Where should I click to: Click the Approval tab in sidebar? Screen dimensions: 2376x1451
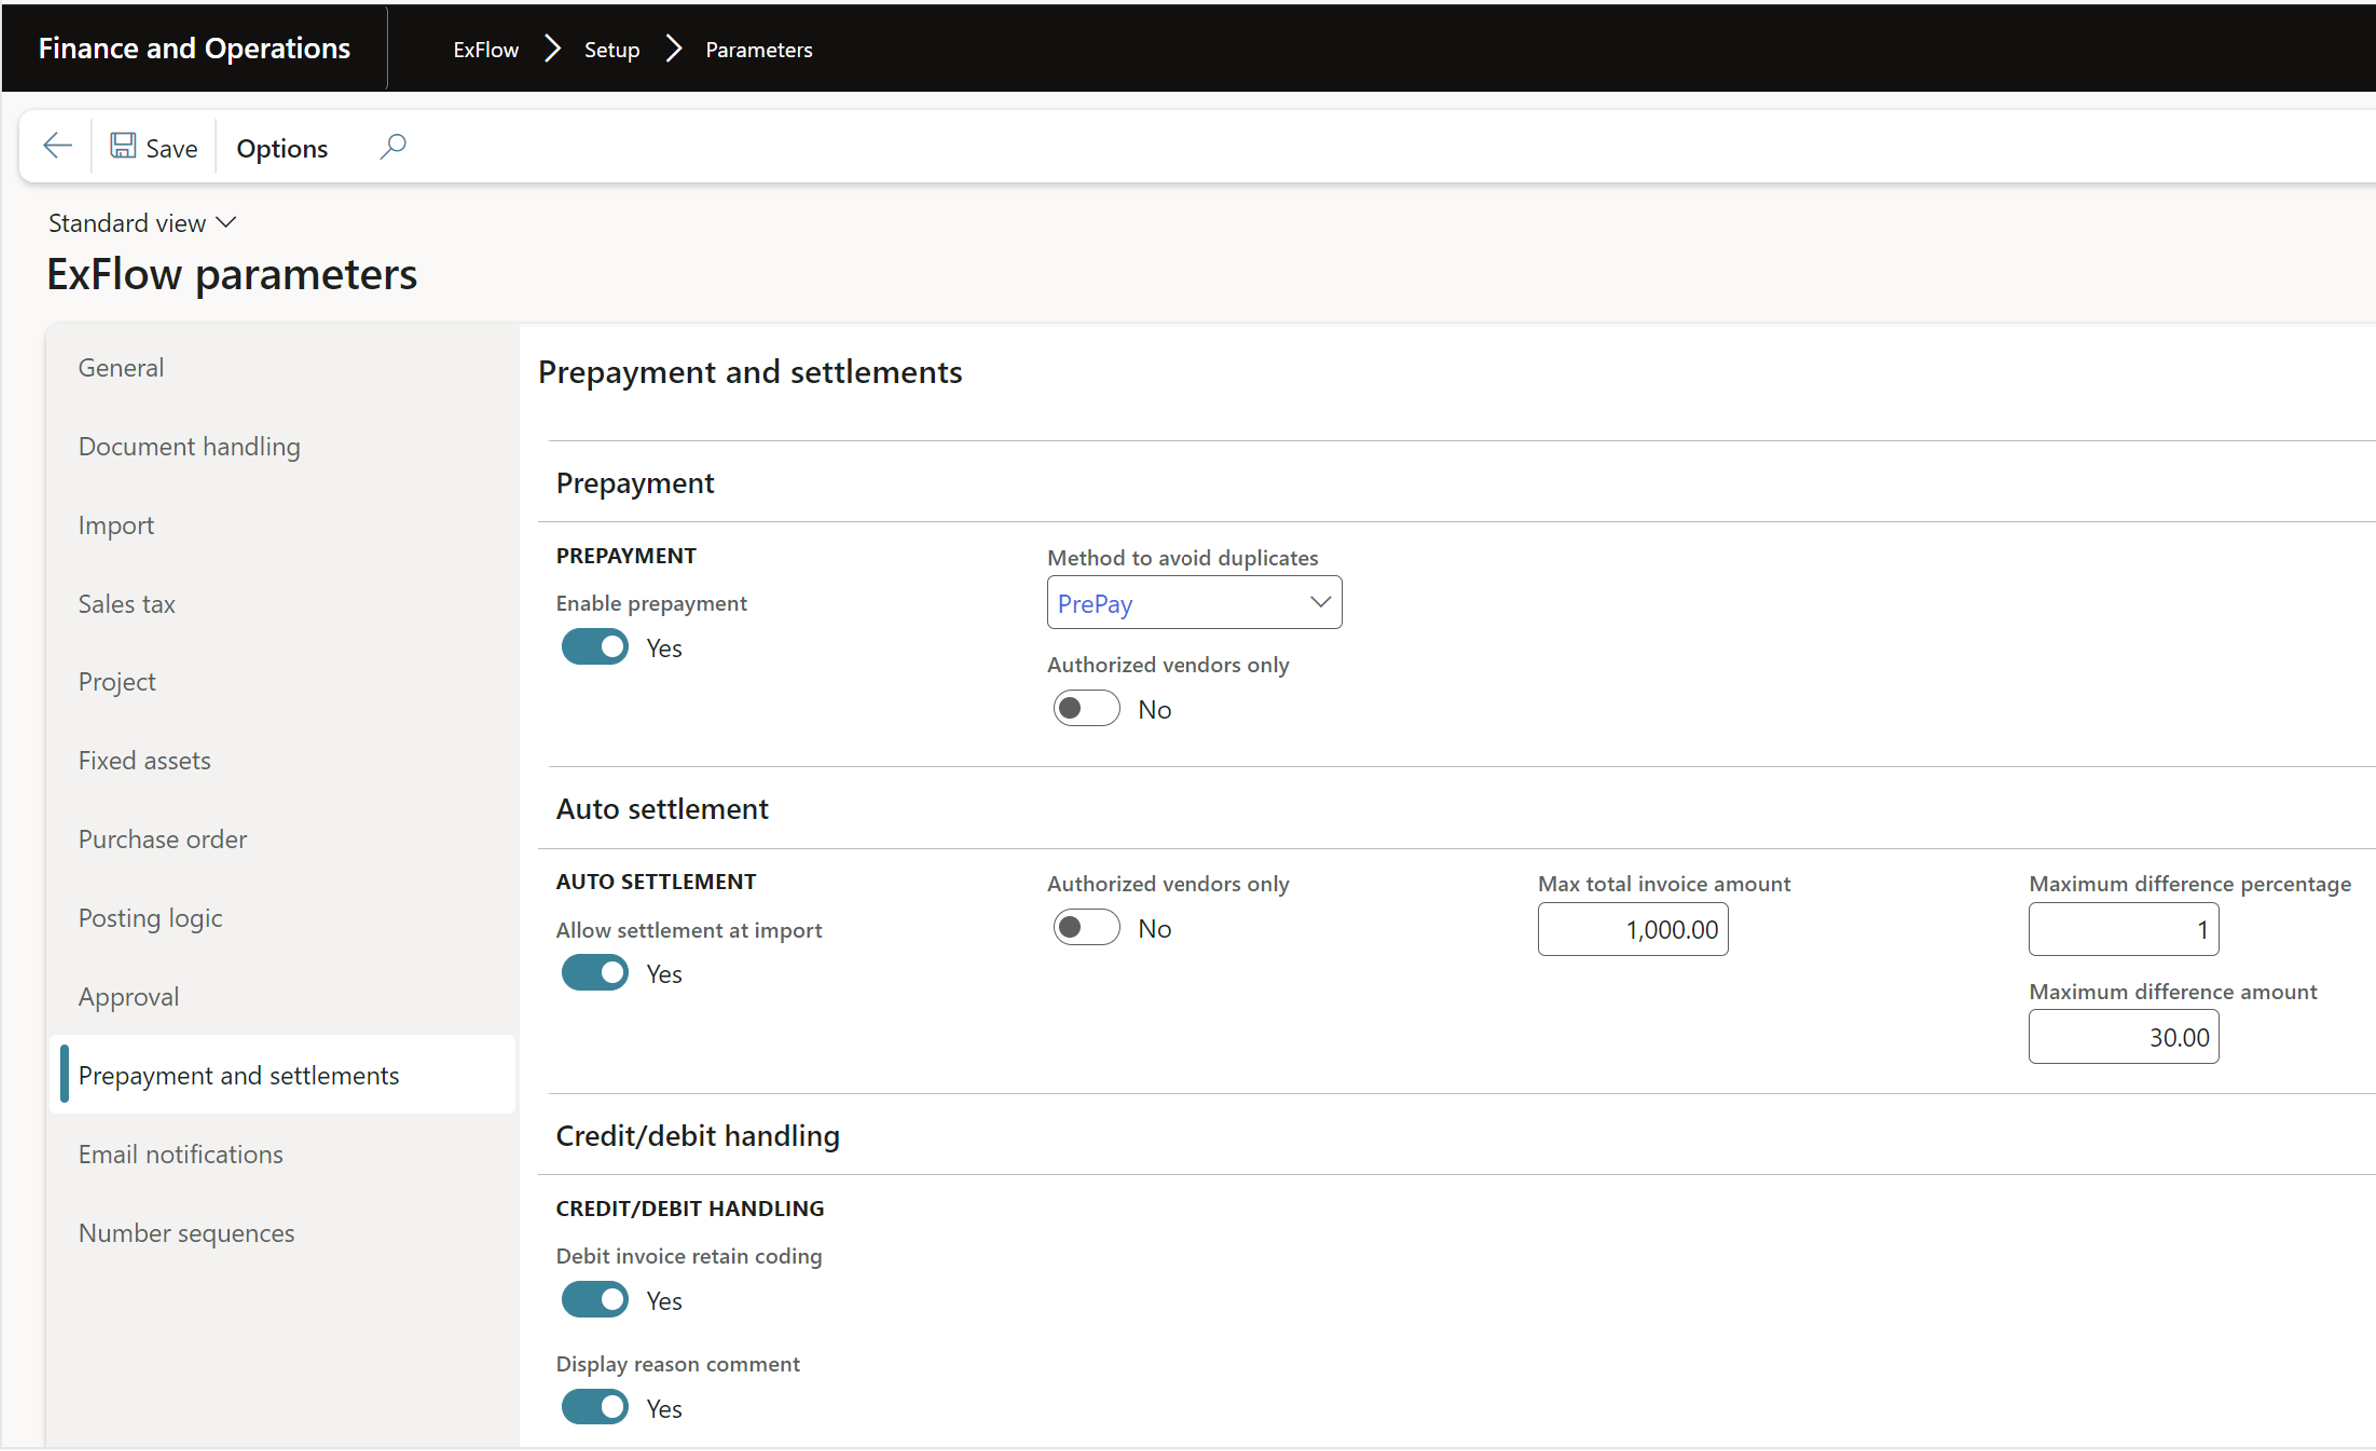point(131,996)
